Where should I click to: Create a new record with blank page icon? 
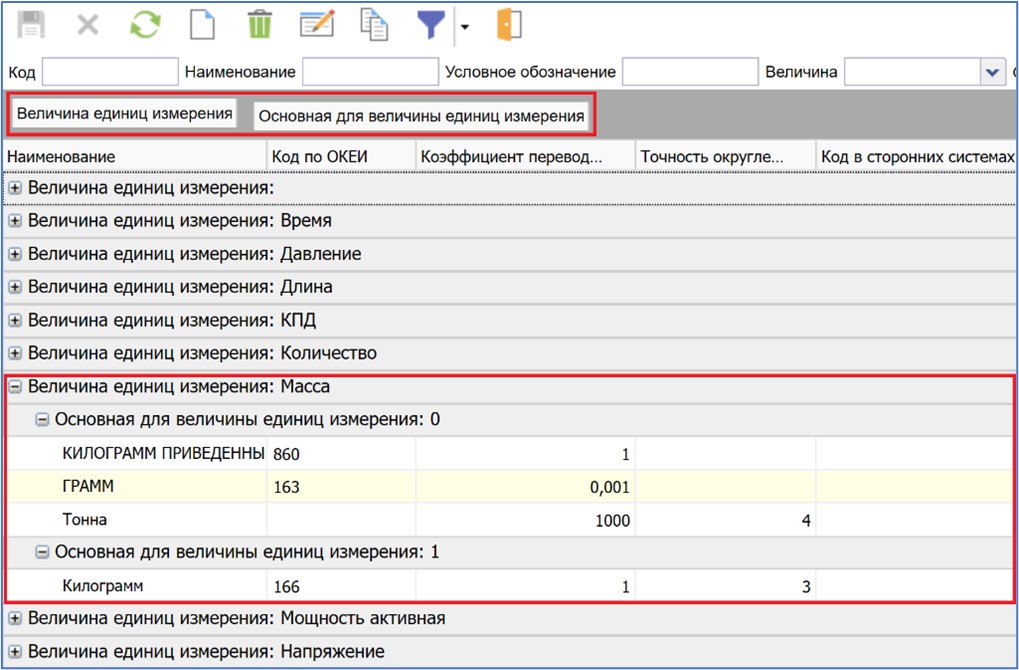203,25
